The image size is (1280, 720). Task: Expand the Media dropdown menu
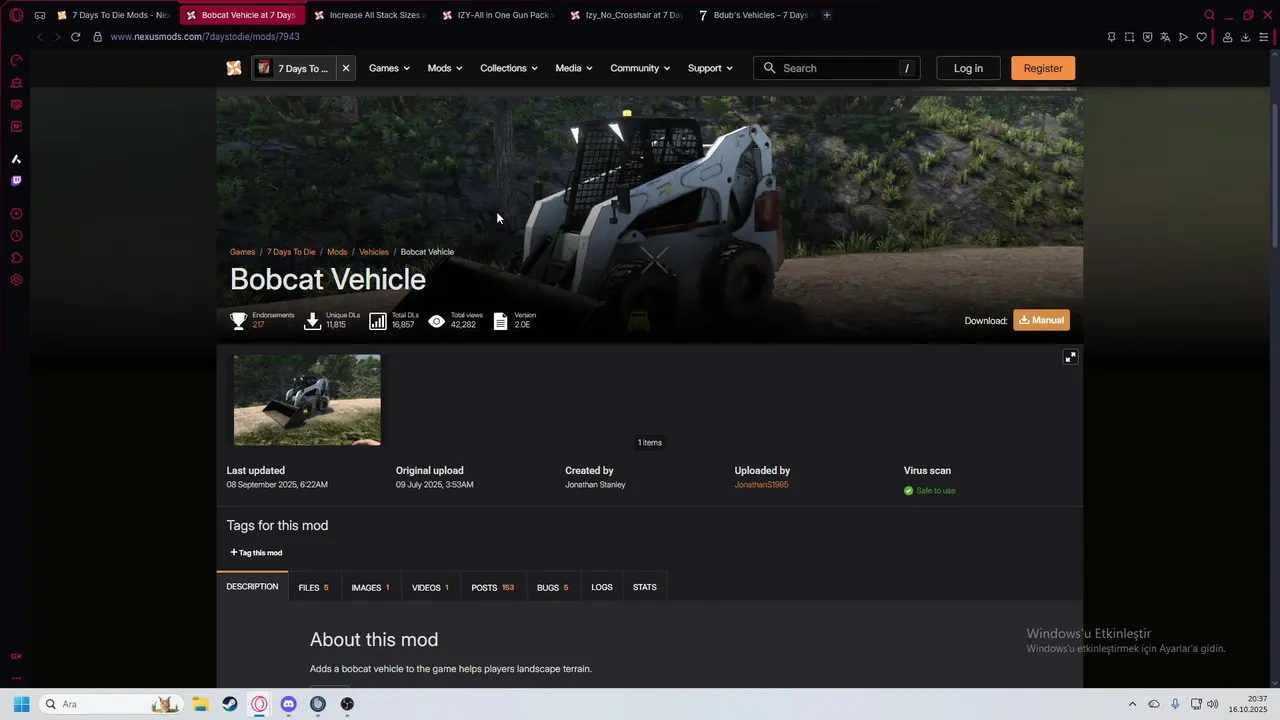[574, 68]
